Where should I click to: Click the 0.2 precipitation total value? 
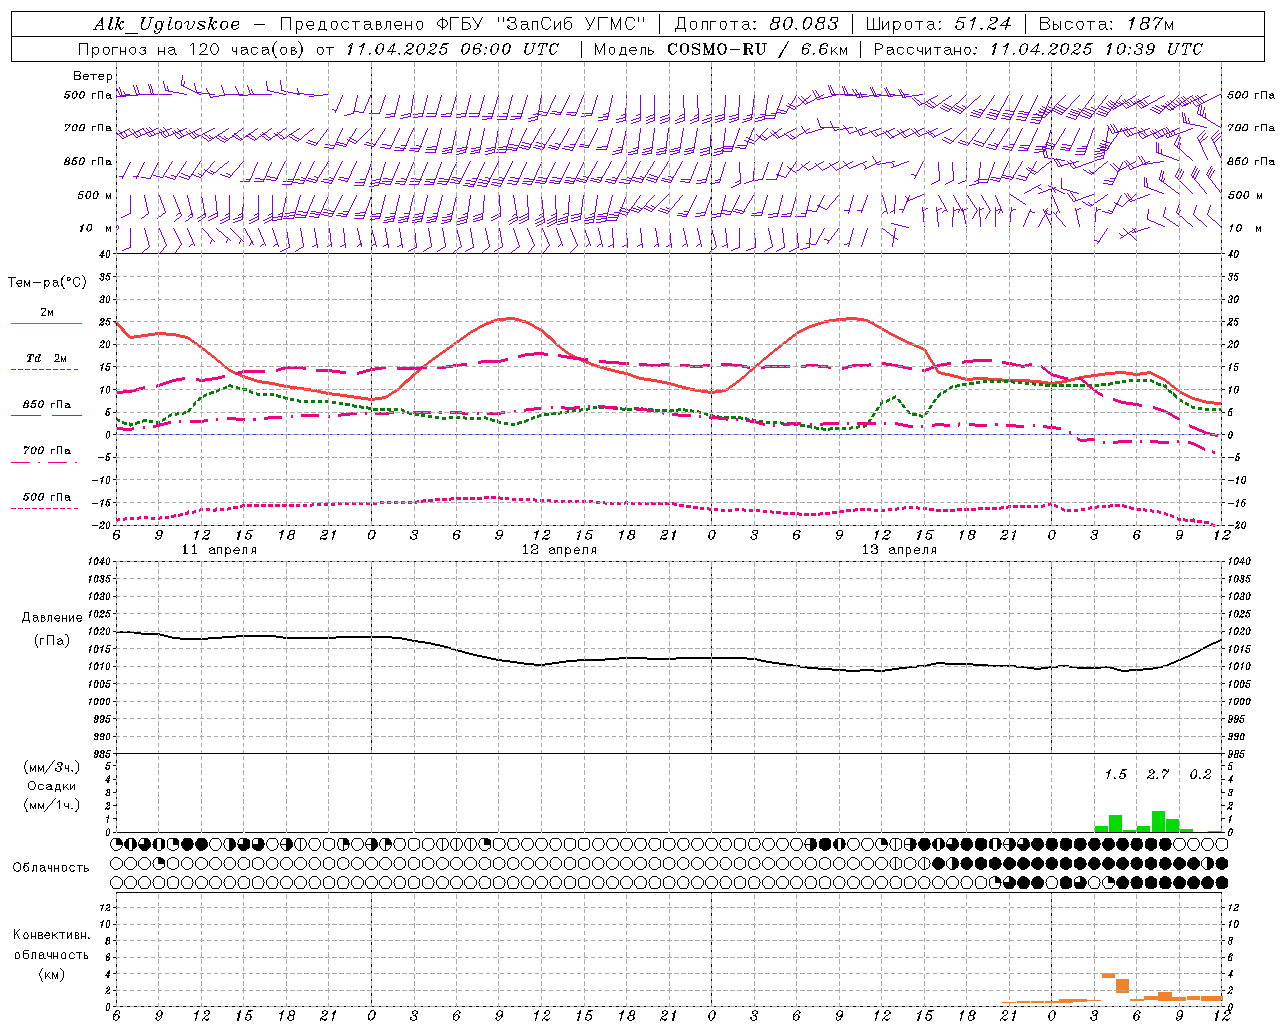(1200, 775)
